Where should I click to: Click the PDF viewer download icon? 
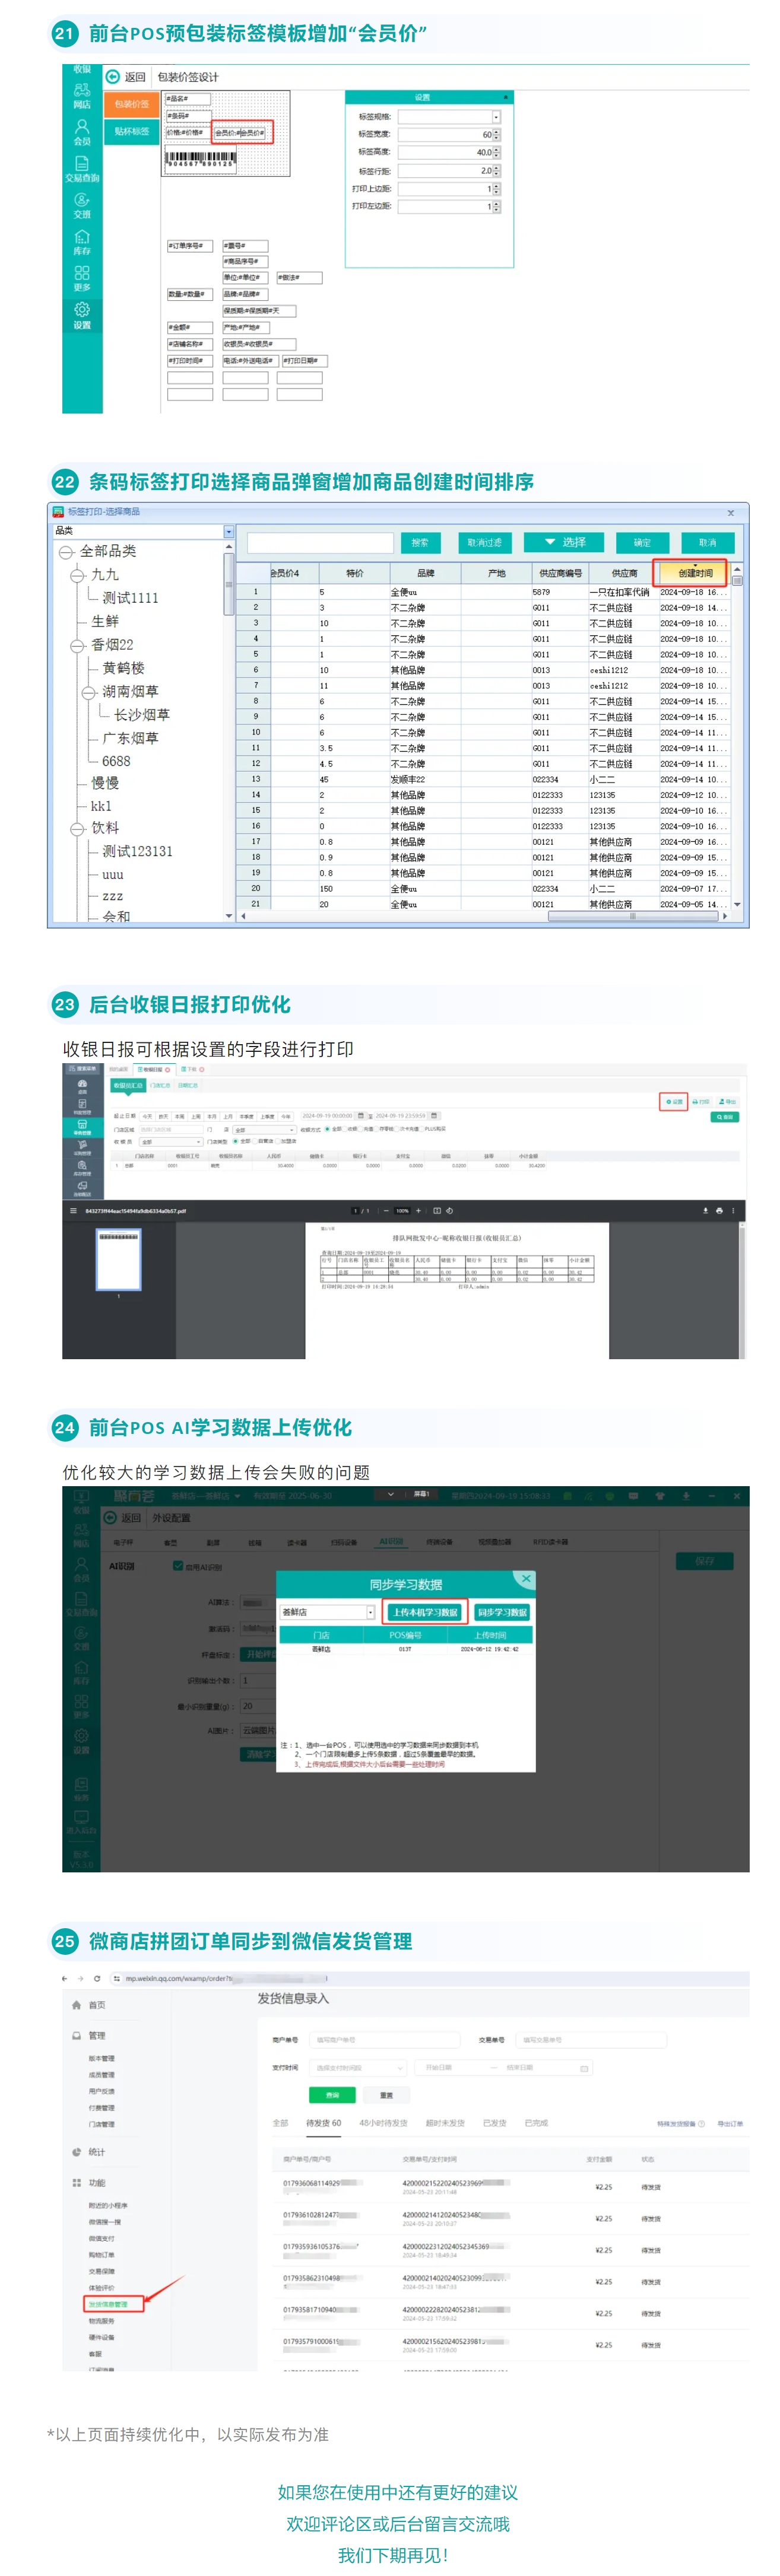coord(705,1210)
